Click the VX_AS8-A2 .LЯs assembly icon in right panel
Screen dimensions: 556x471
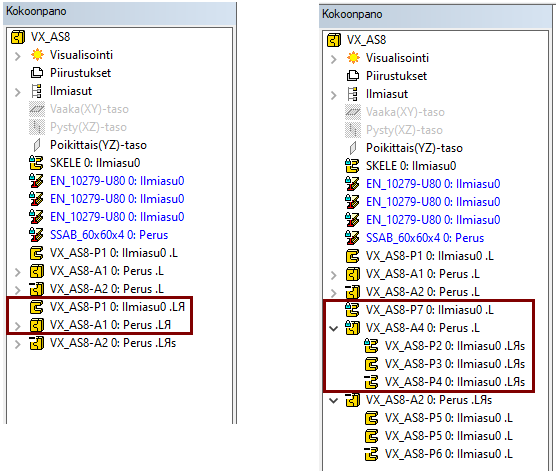352,400
